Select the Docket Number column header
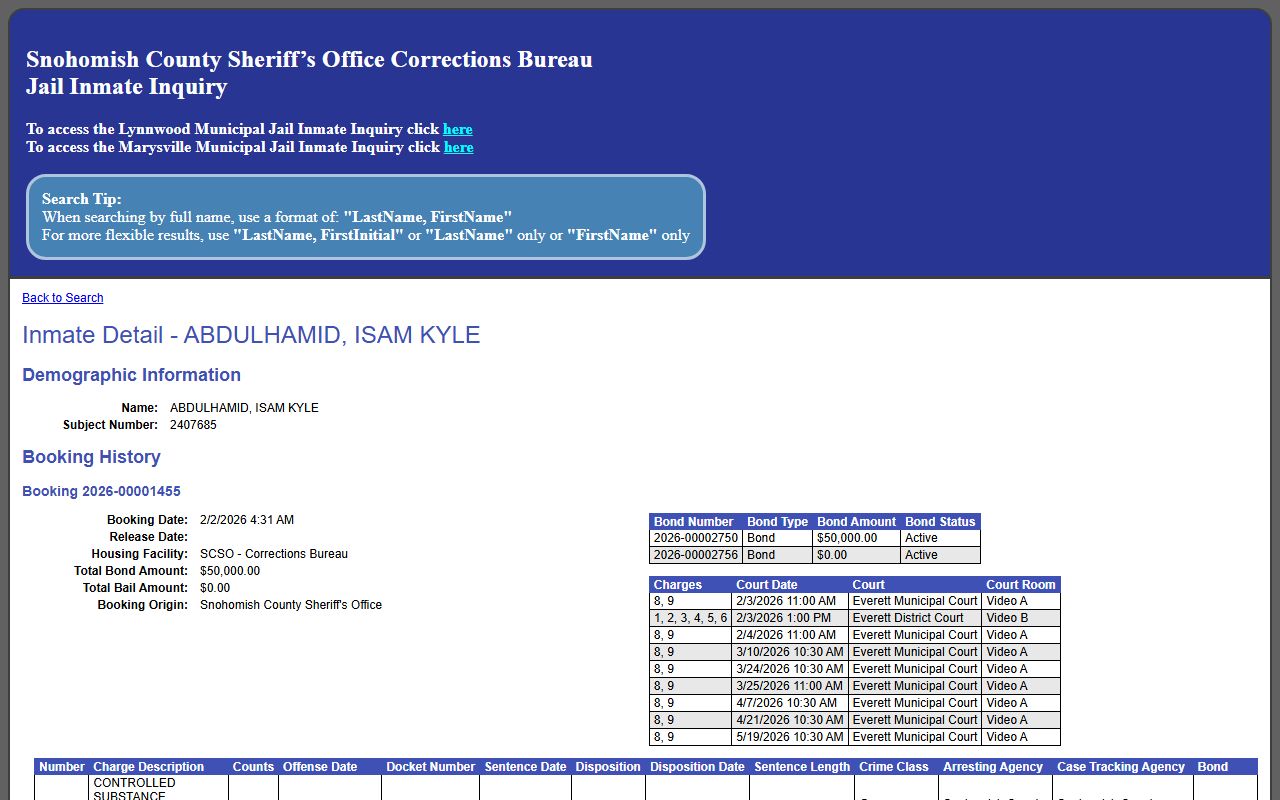Screen dimensions: 1280x800 click(x=431, y=767)
